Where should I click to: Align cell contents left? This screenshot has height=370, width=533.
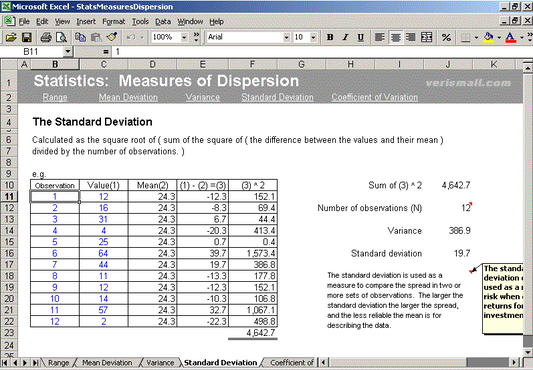(380, 37)
